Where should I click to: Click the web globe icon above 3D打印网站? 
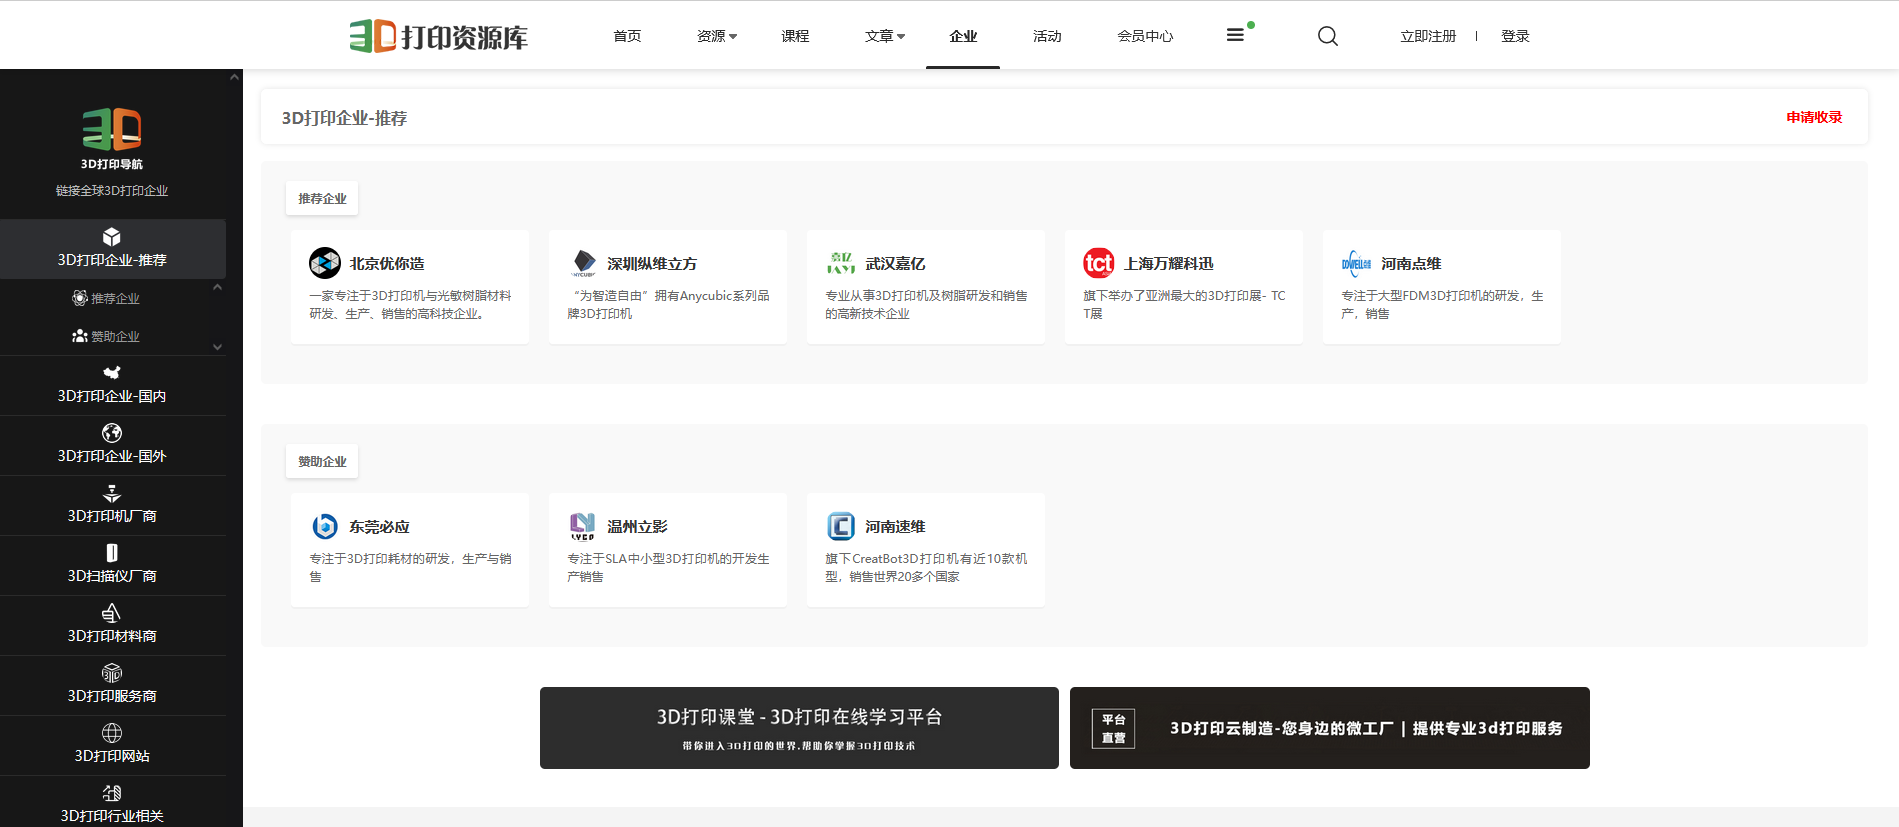pyautogui.click(x=112, y=733)
